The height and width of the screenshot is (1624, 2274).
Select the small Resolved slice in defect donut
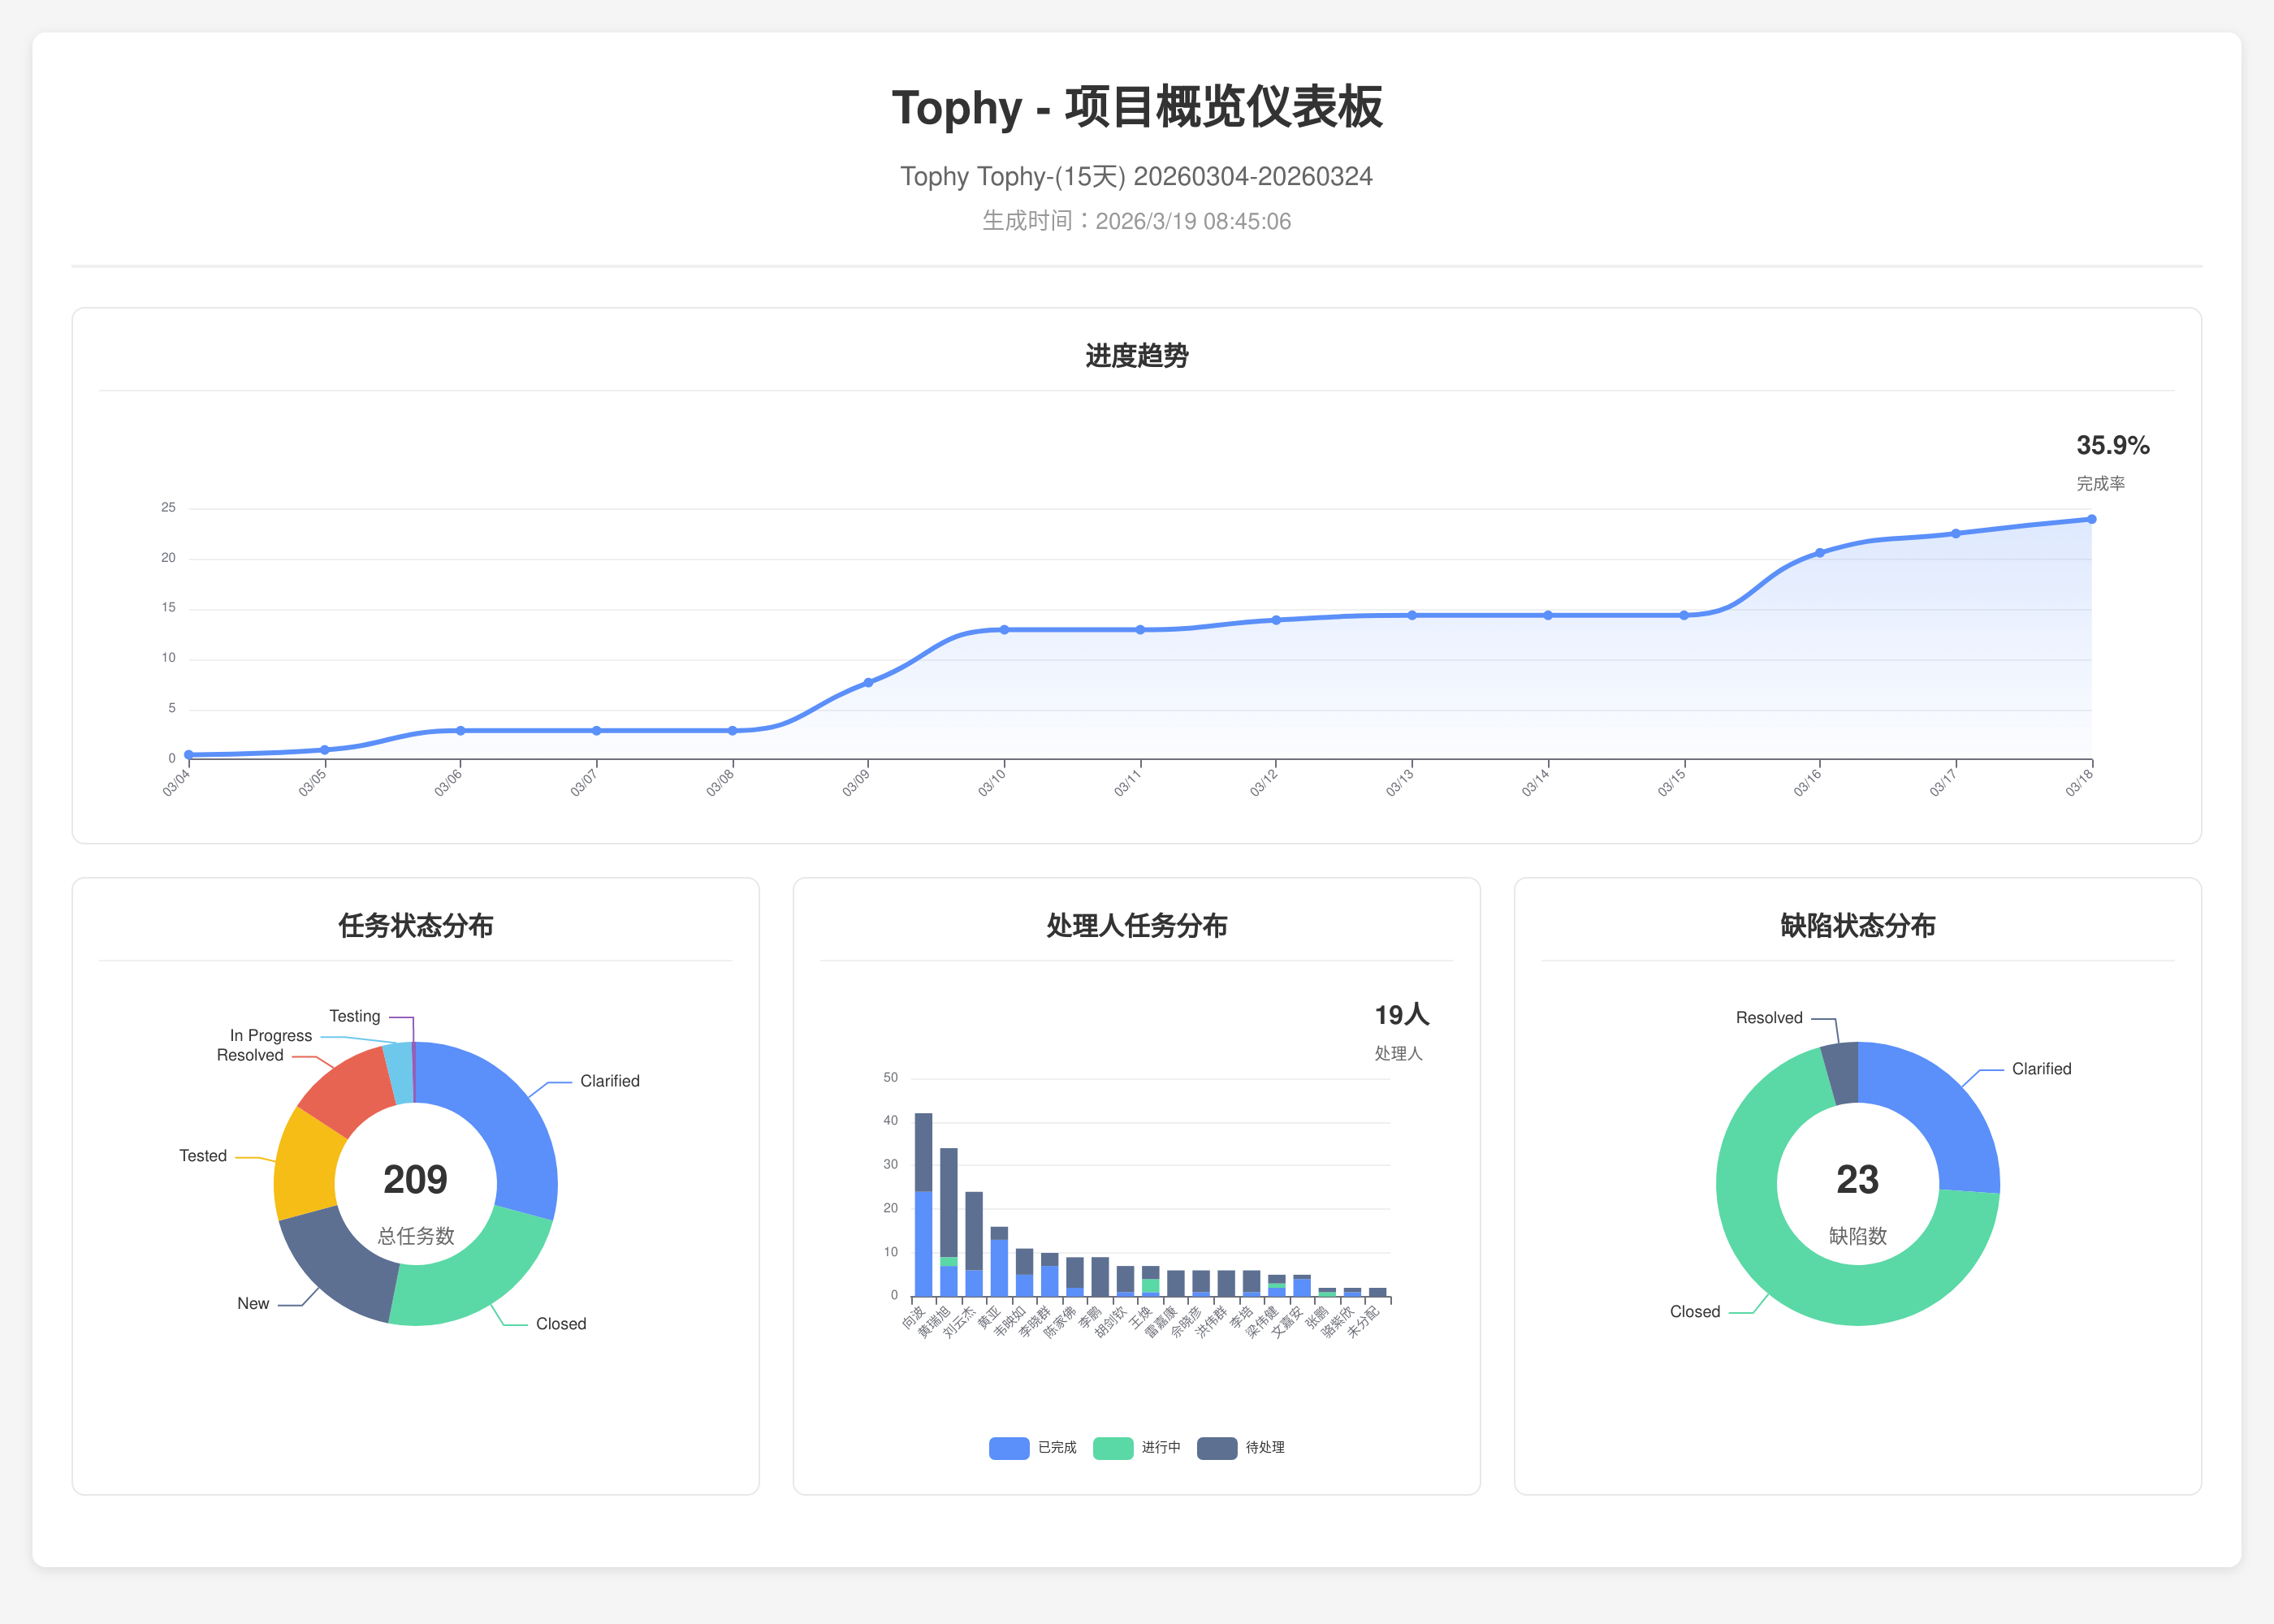tap(1843, 1073)
